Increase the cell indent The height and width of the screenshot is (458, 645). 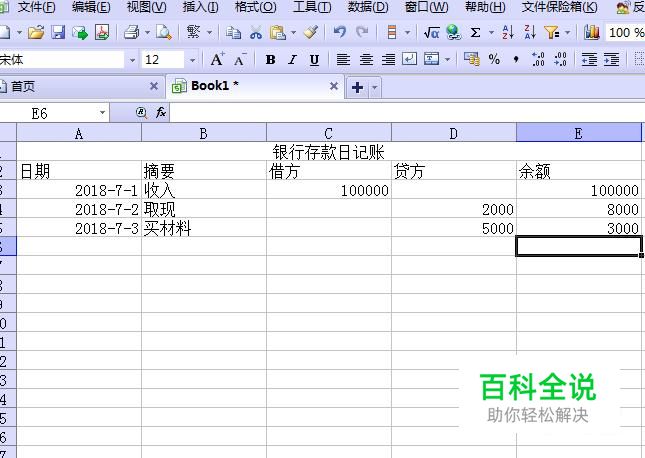click(612, 60)
